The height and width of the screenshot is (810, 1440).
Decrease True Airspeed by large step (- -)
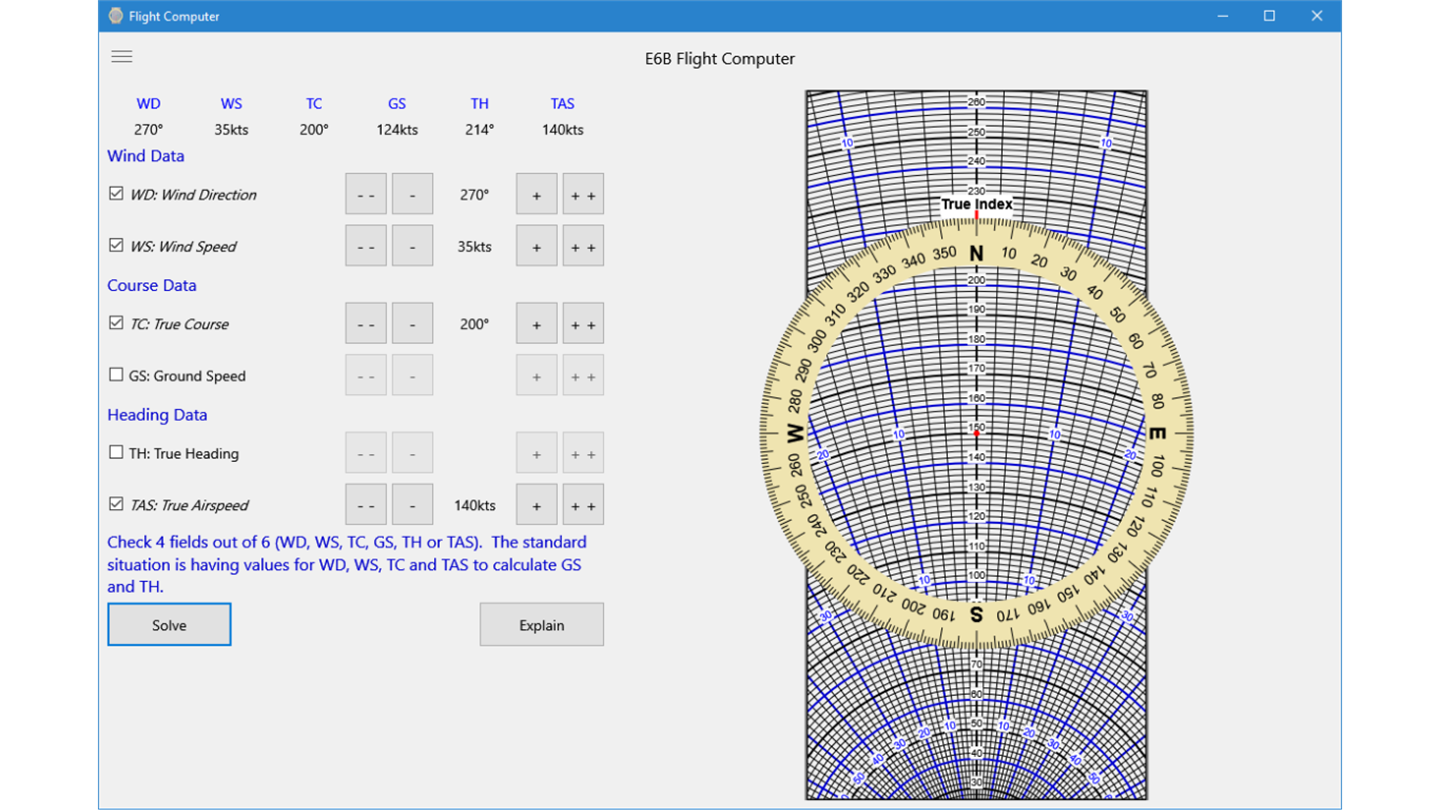point(366,505)
